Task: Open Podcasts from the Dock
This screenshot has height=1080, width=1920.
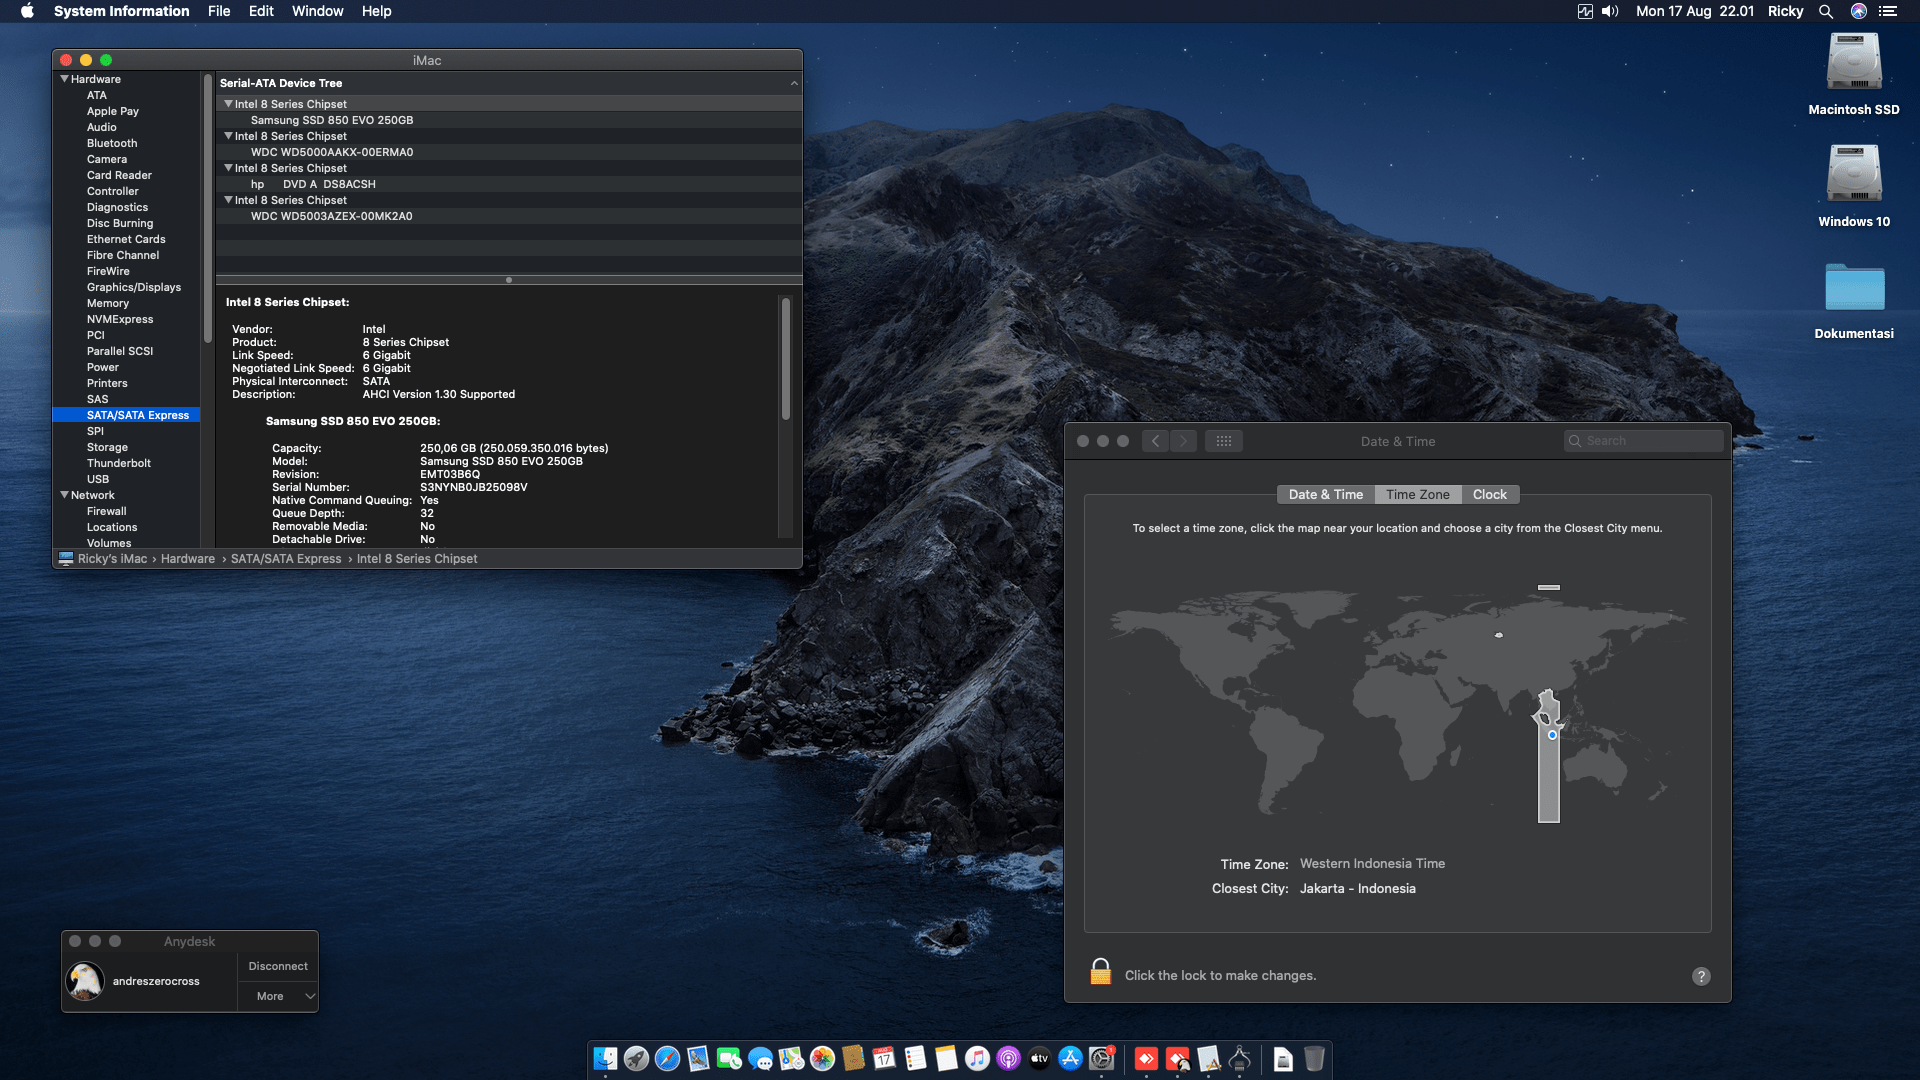Action: [1008, 1058]
